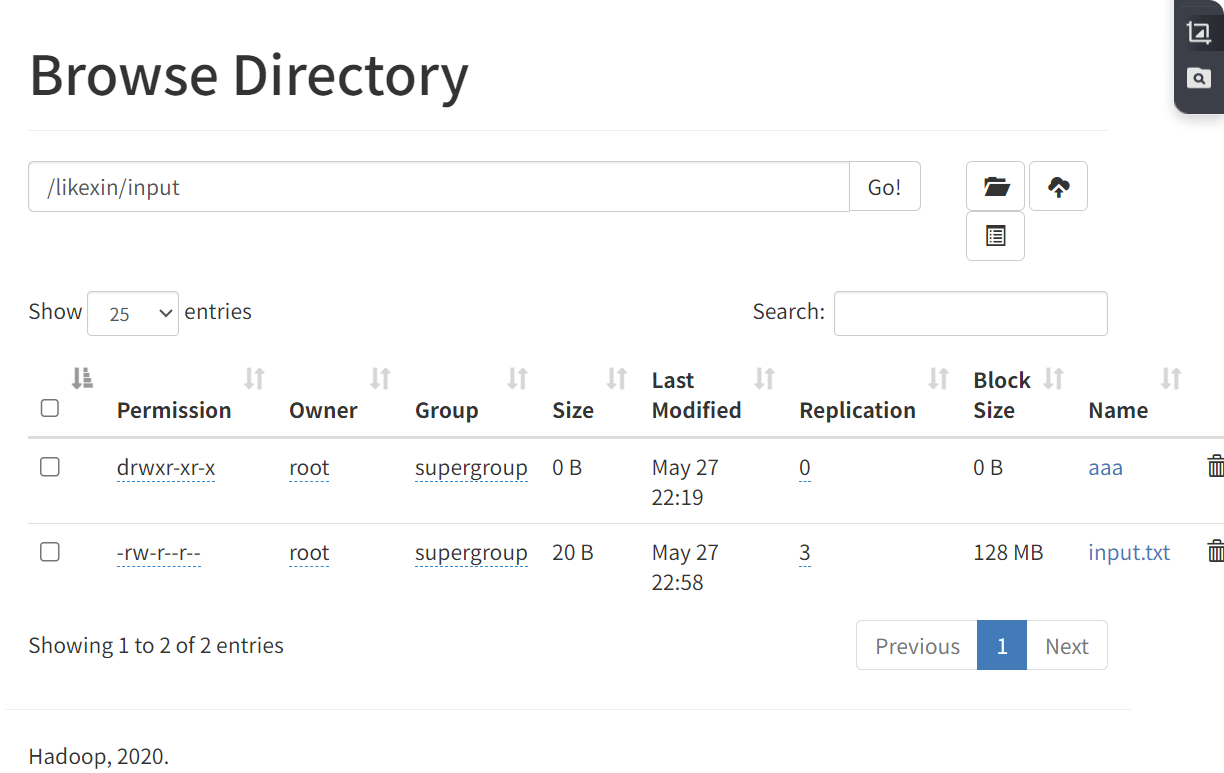Edit replication value 3 for input.txt
The height and width of the screenshot is (773, 1224).
tap(805, 552)
